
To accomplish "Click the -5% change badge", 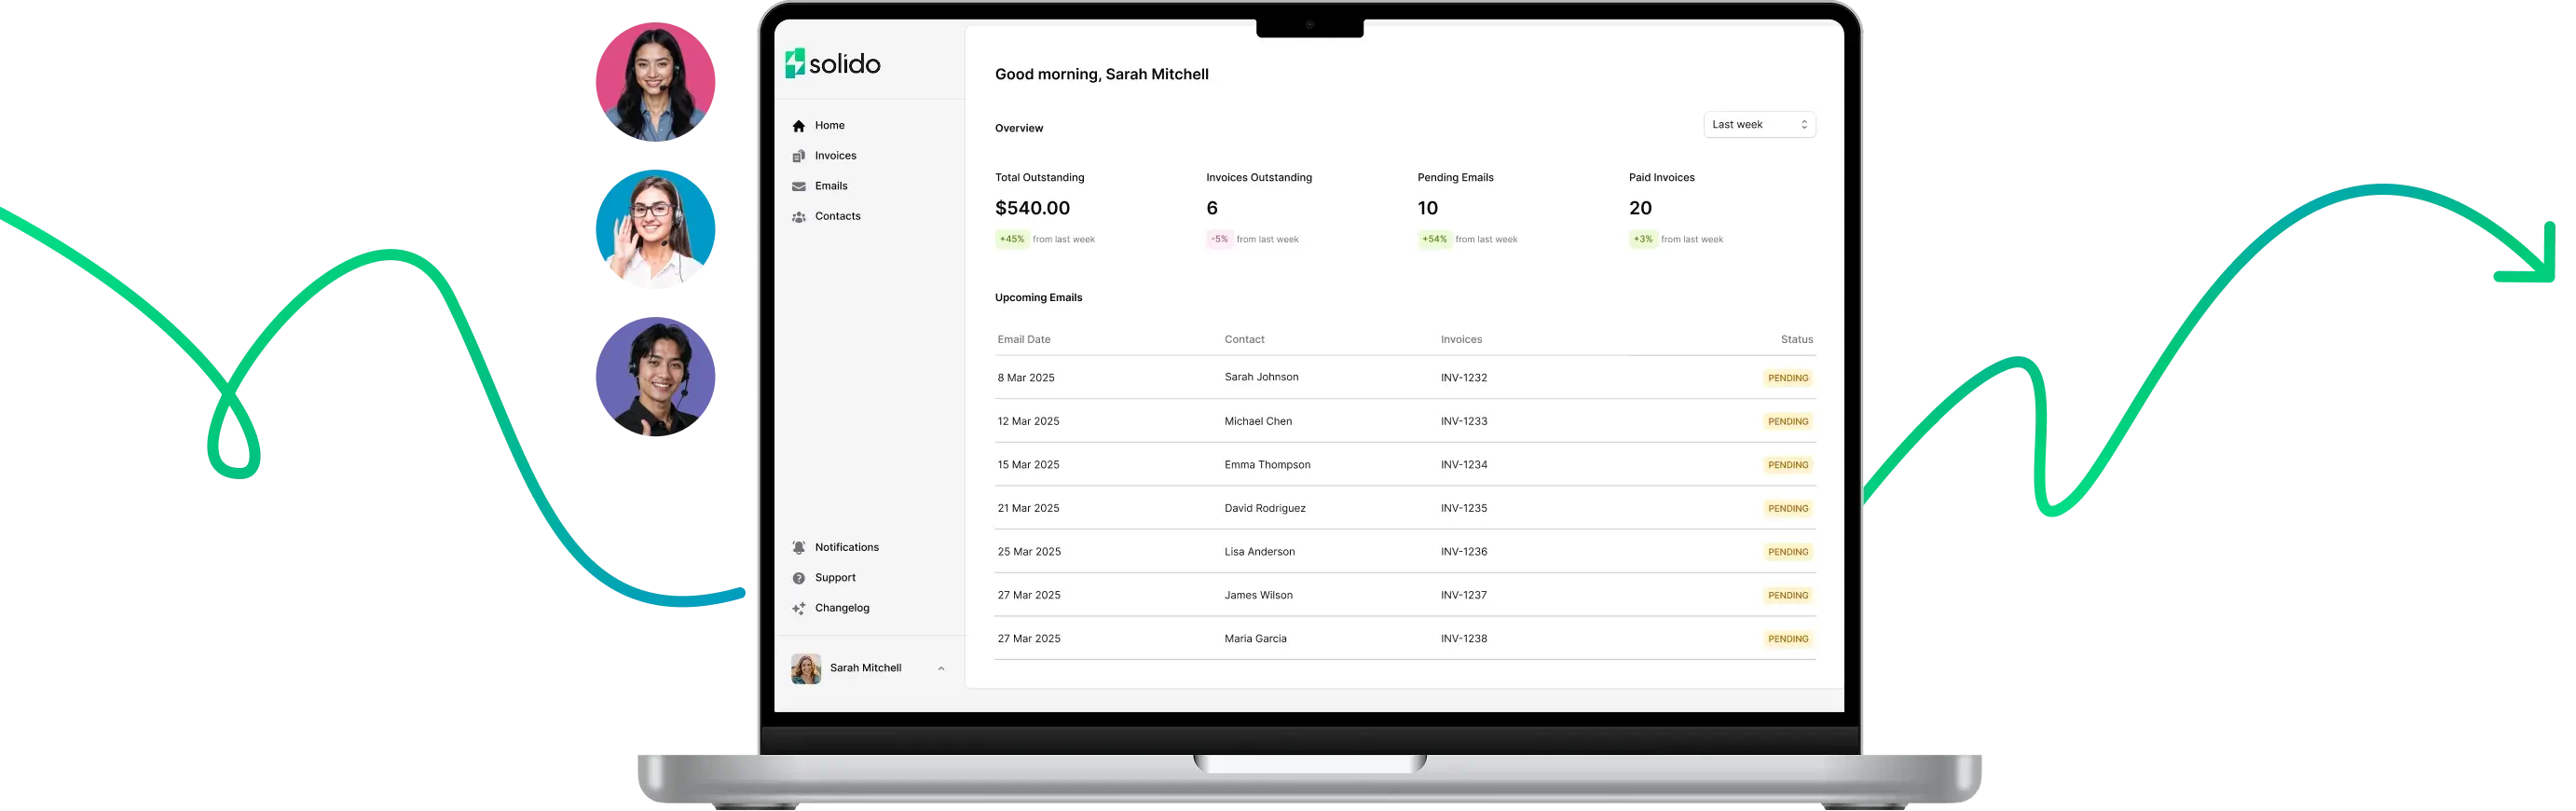I will click(x=1219, y=240).
